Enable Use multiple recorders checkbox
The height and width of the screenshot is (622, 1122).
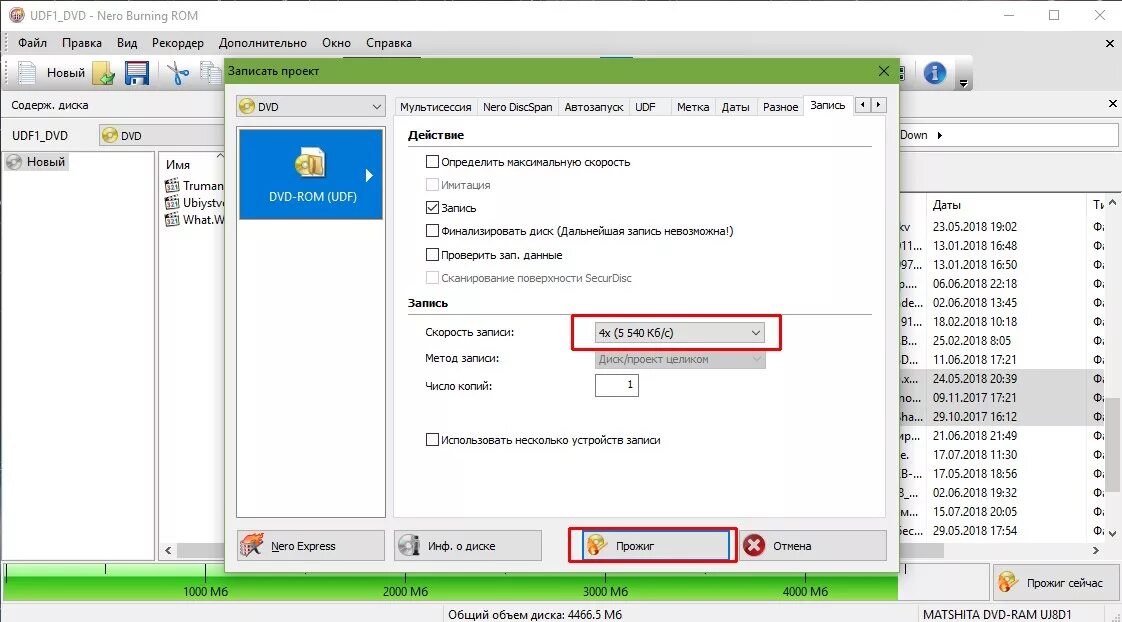[432, 439]
